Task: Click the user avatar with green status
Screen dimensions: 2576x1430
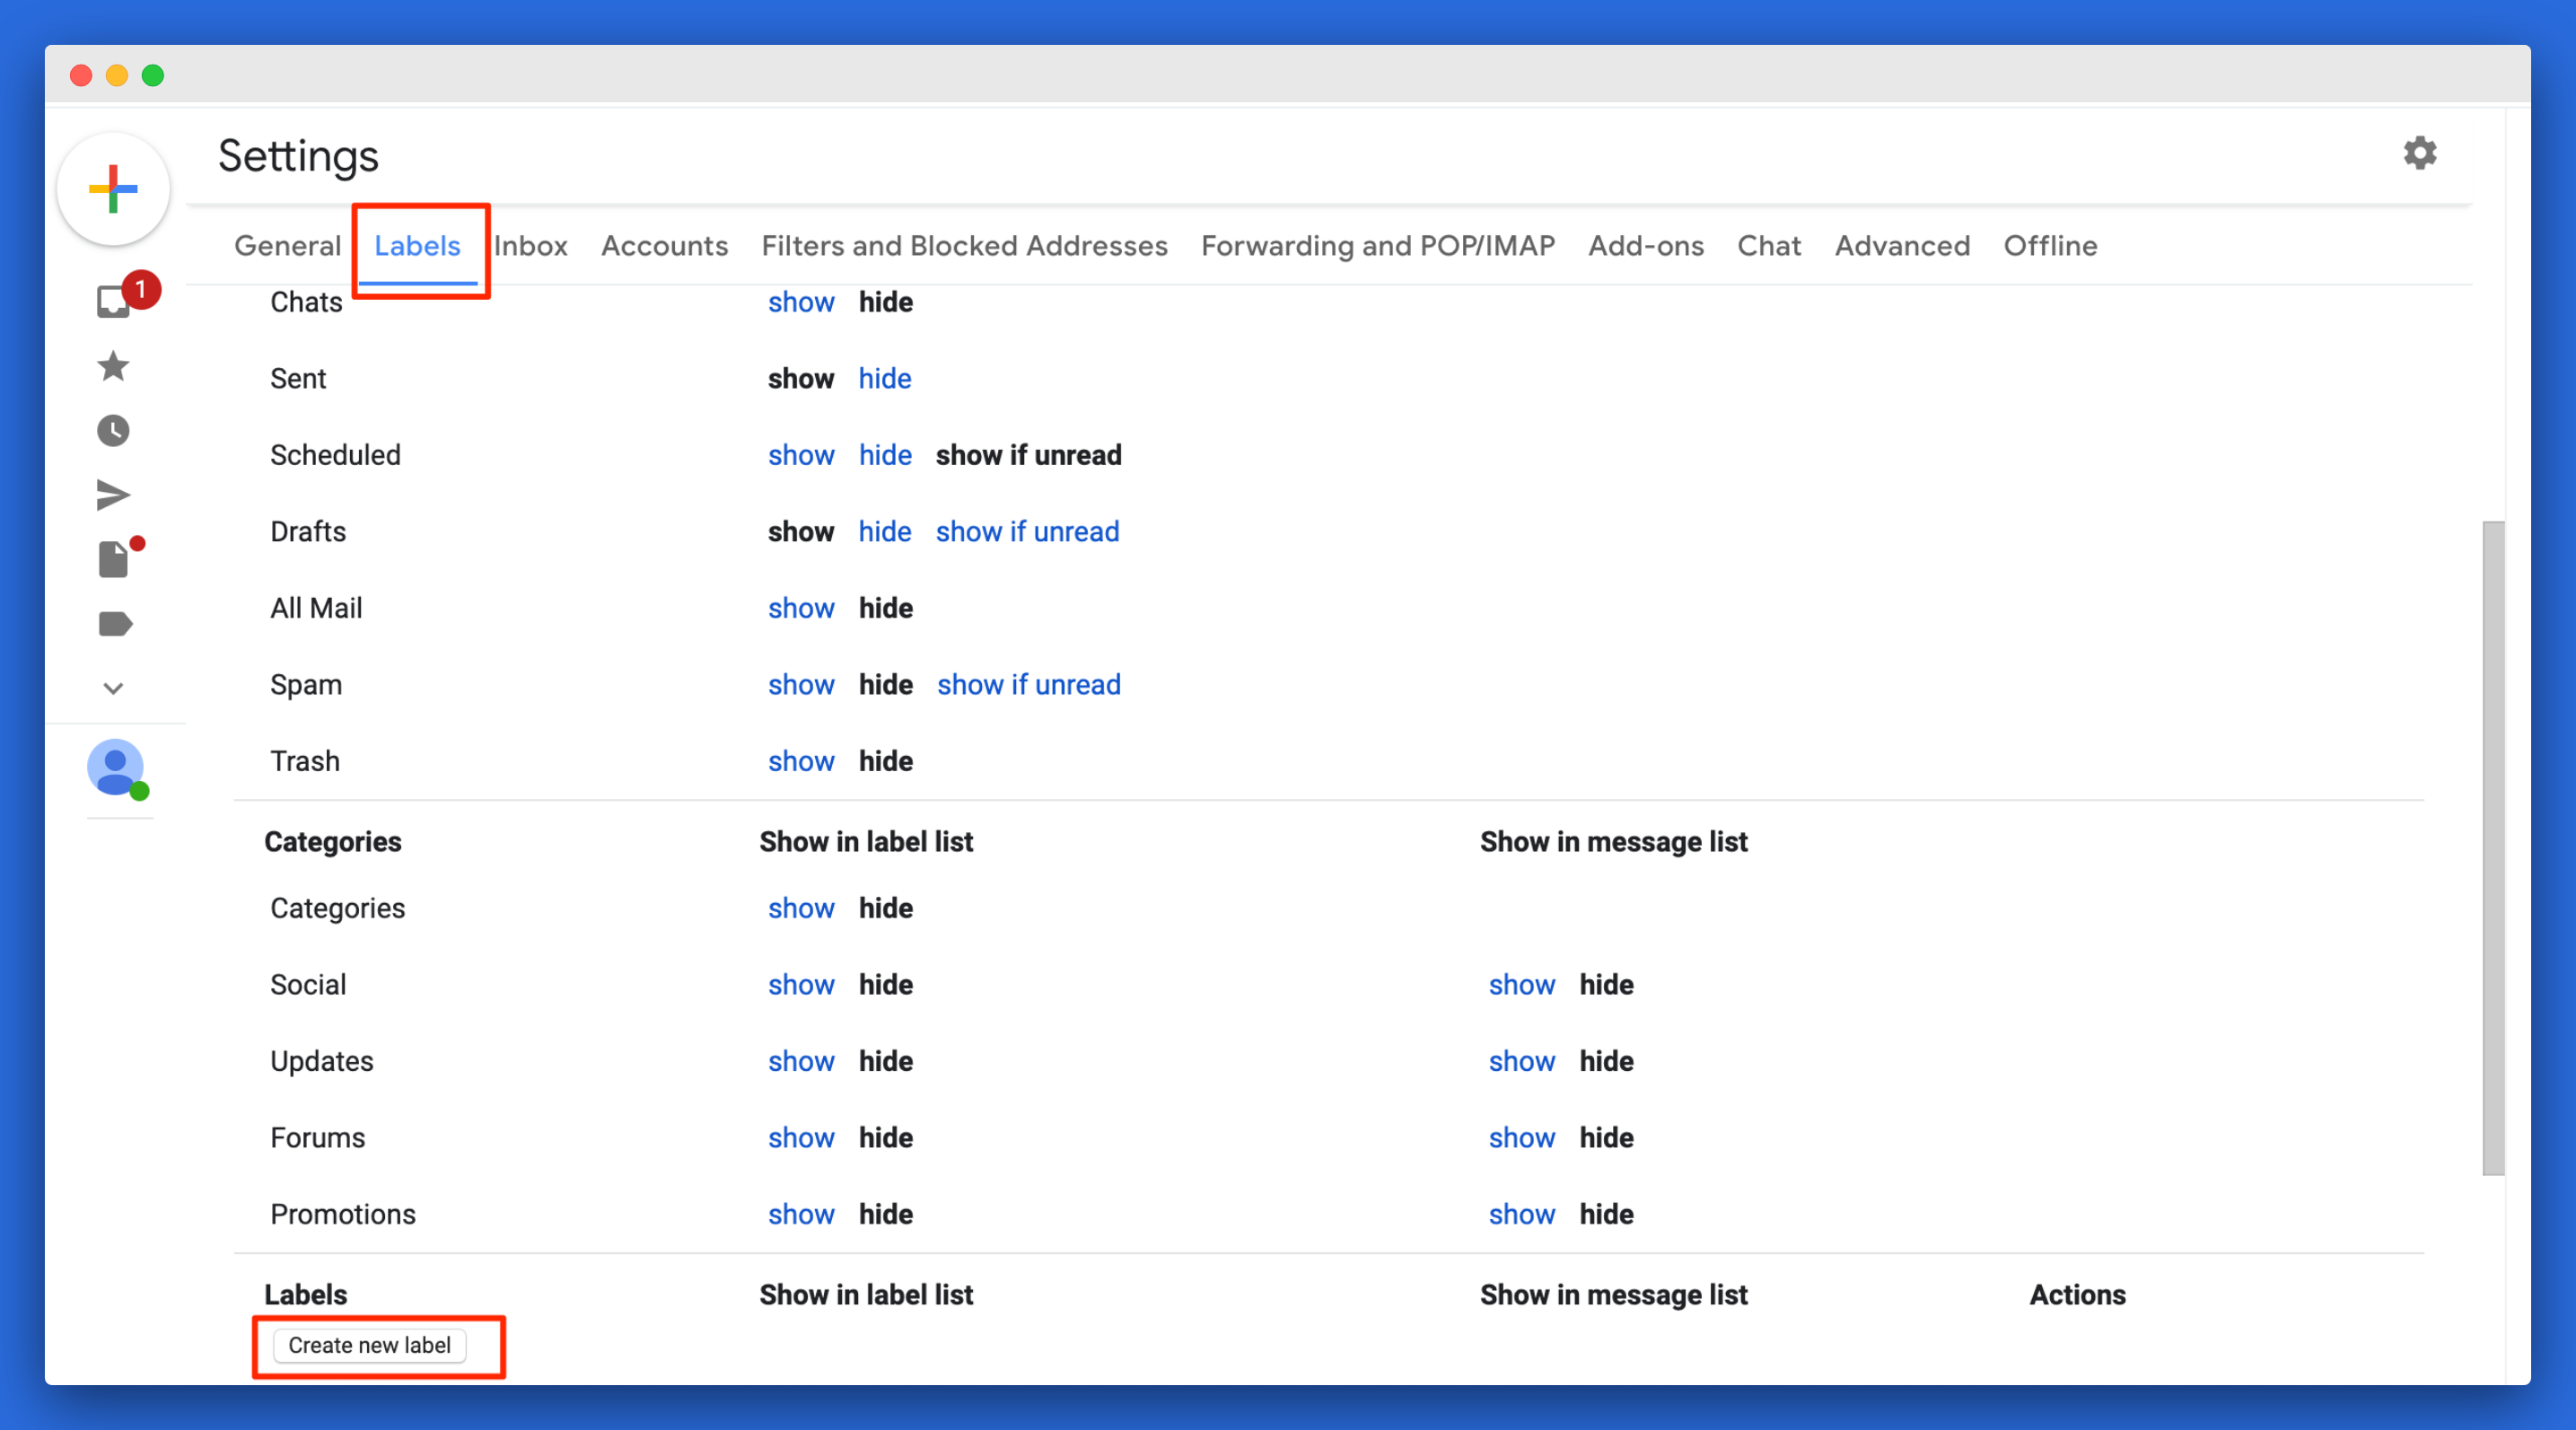Action: coord(116,768)
